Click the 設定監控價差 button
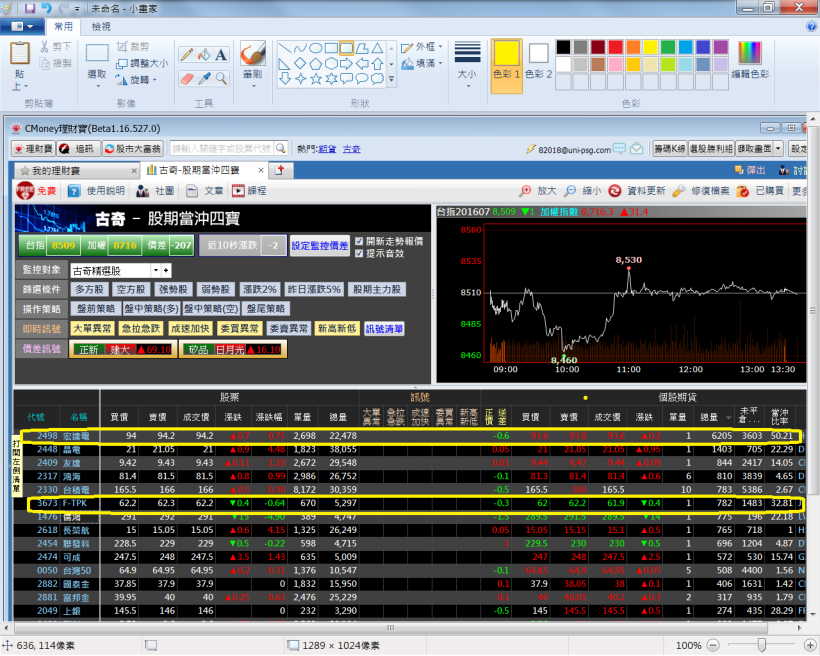The image size is (820, 656). (320, 245)
